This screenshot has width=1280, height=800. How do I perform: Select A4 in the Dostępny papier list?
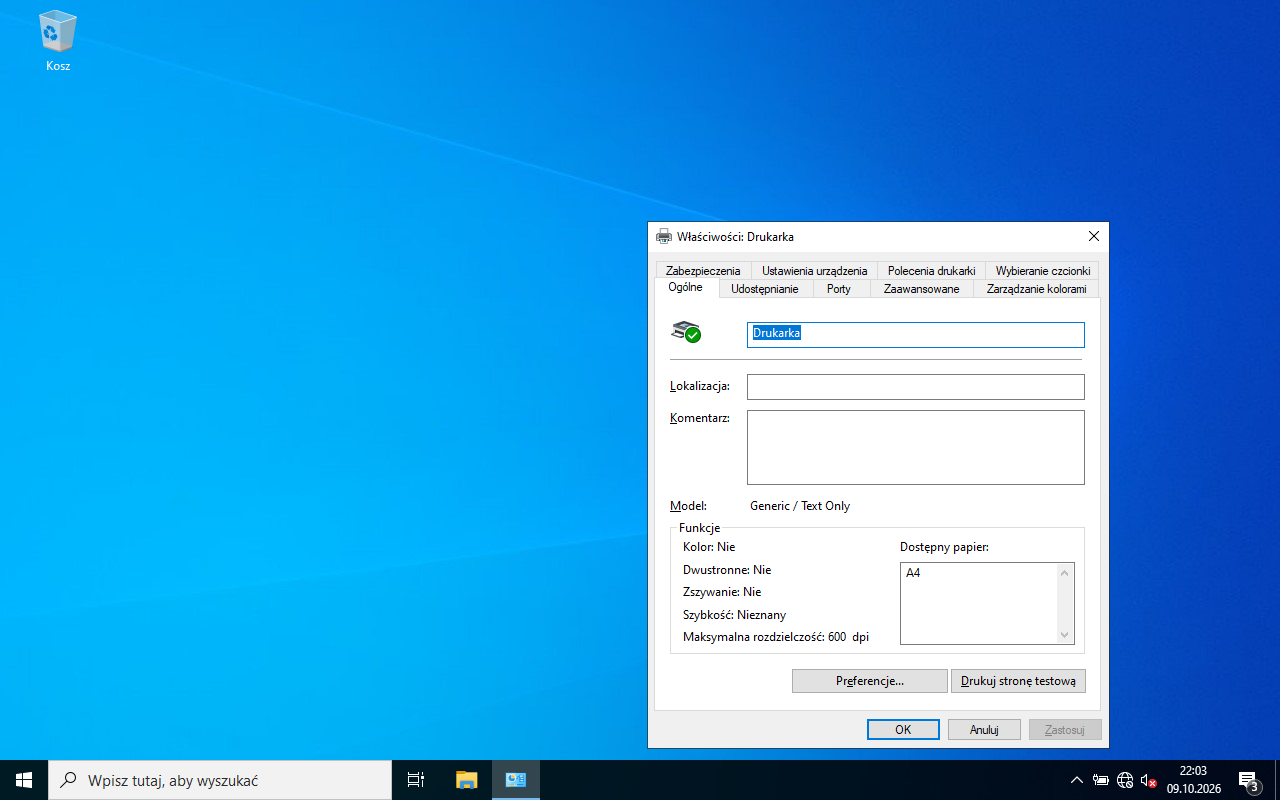point(914,573)
